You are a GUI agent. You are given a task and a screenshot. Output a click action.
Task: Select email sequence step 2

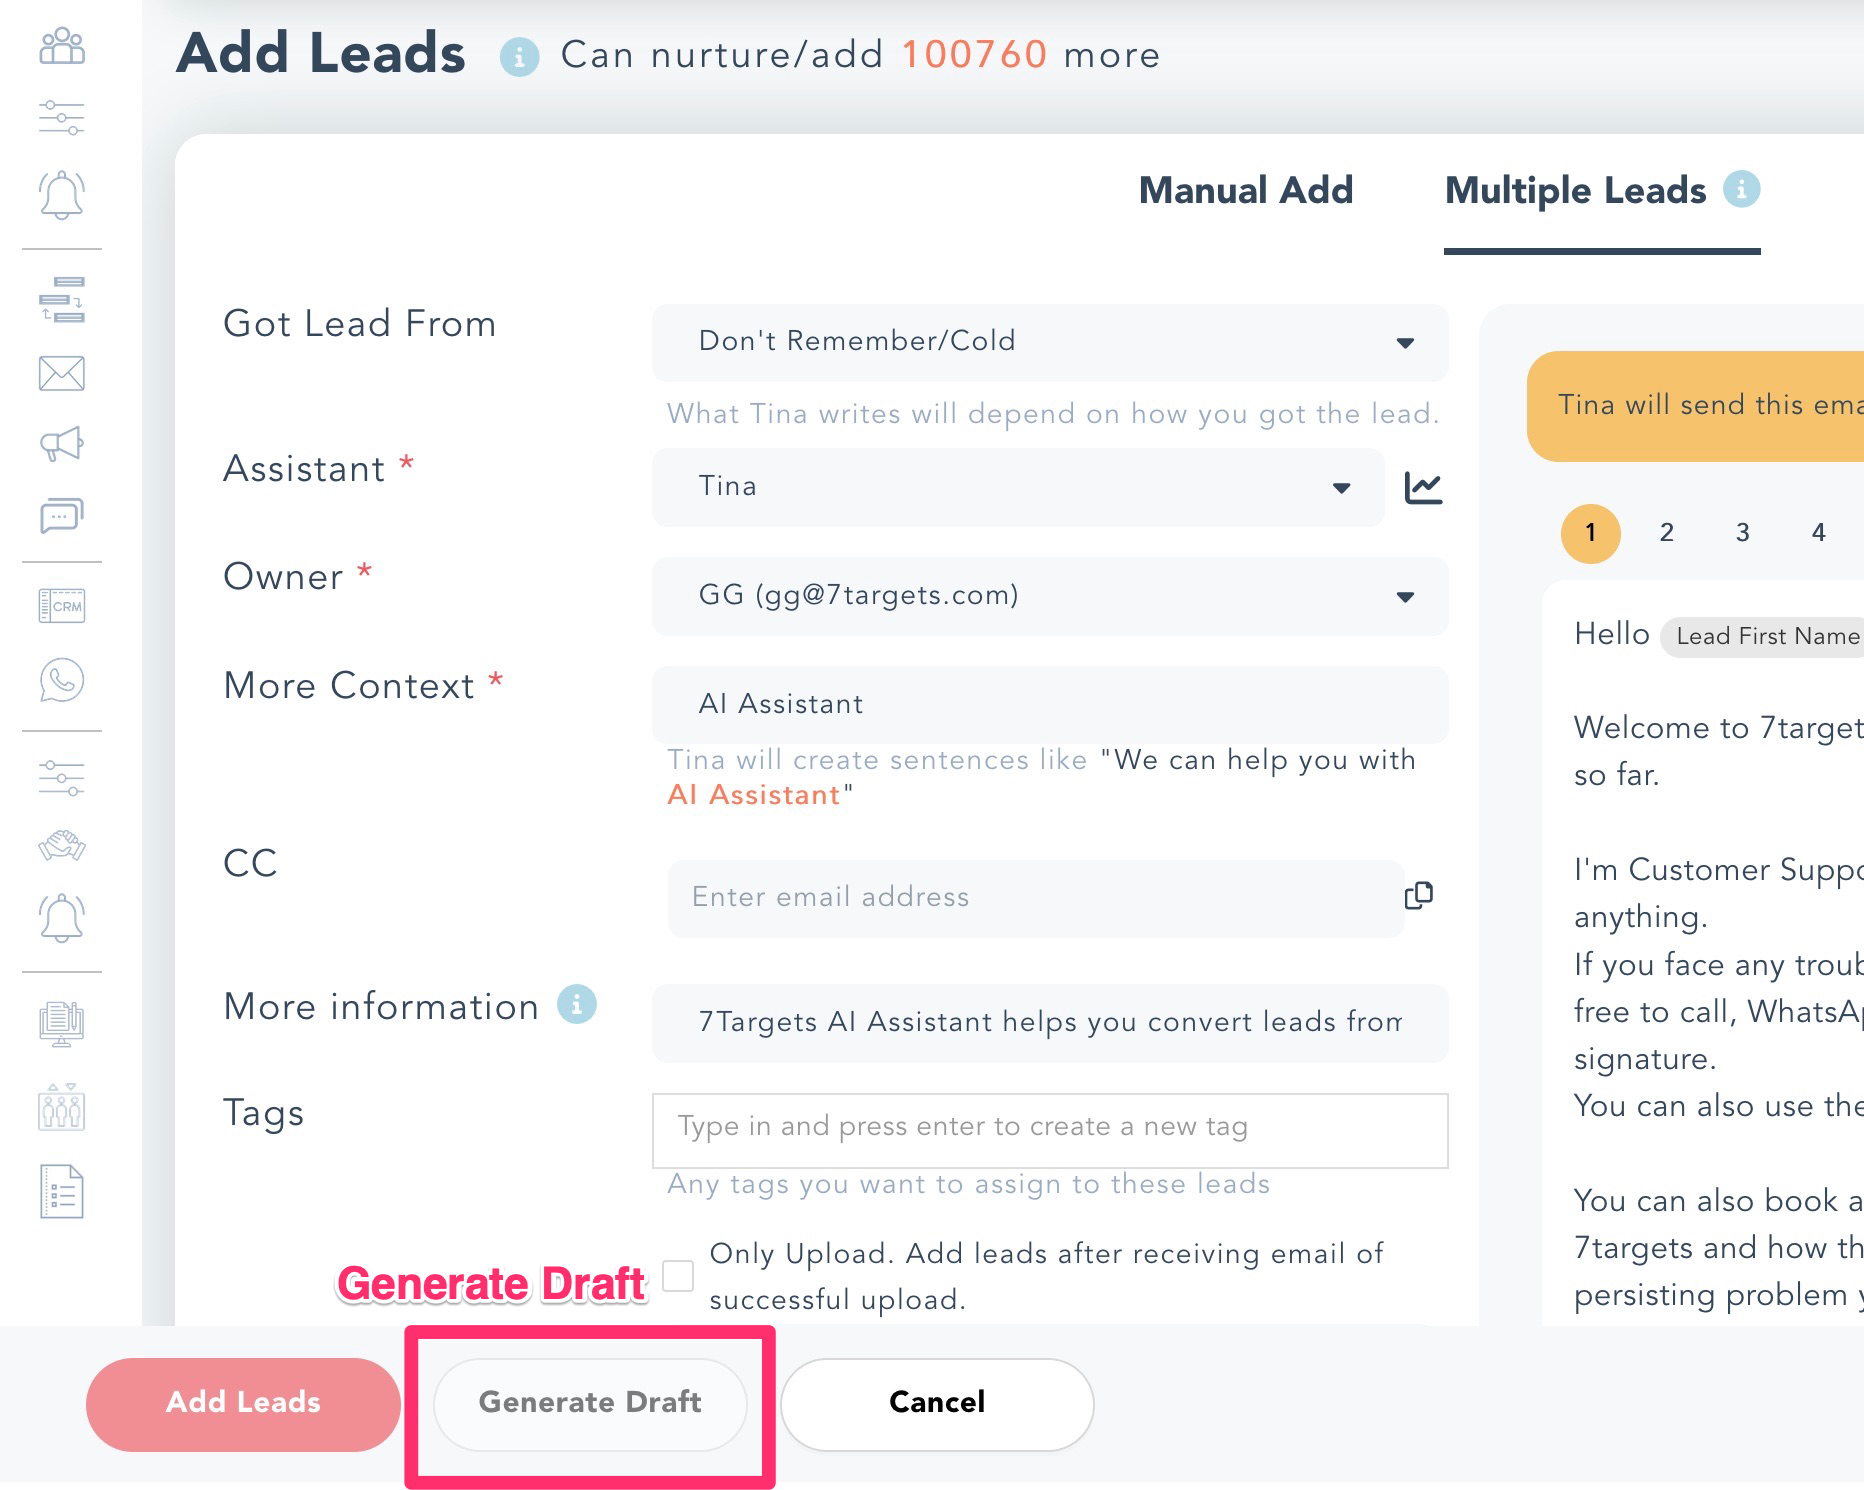click(x=1666, y=533)
